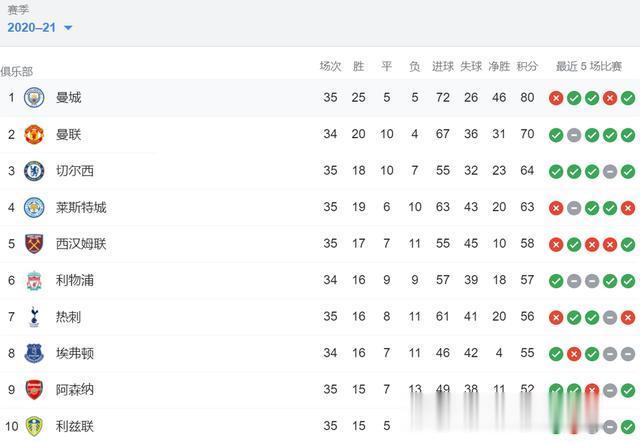Click the Liverpool club crest
Viewport: 640px width, 442px height.
[34, 280]
